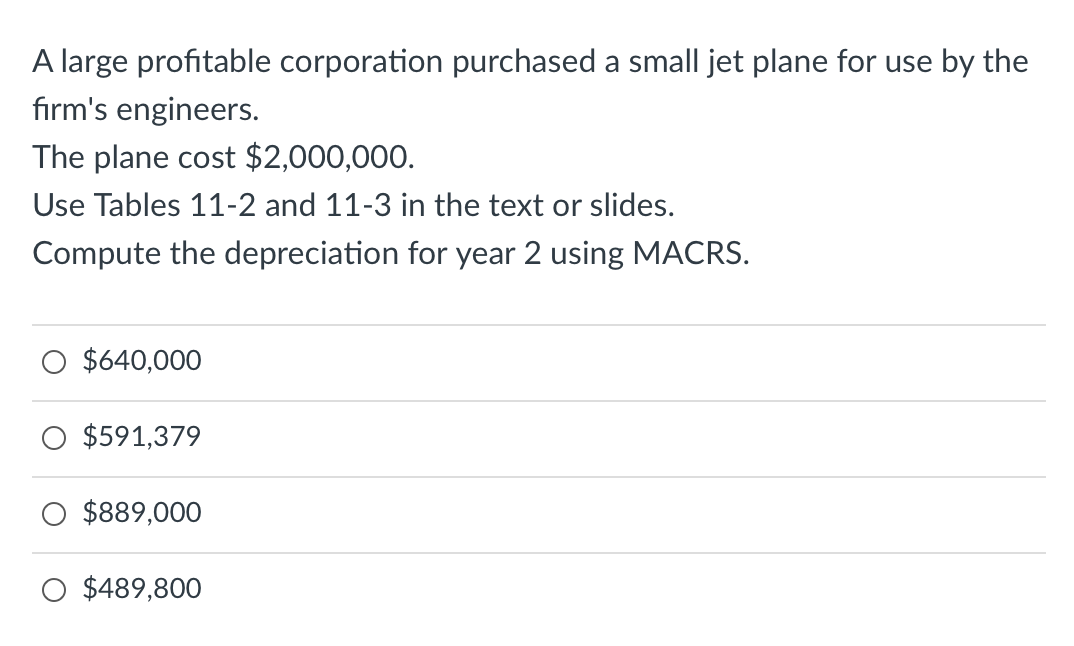Viewport: 1074px width, 646px height.
Task: Select the $591,379 radio button
Action: 55,438
